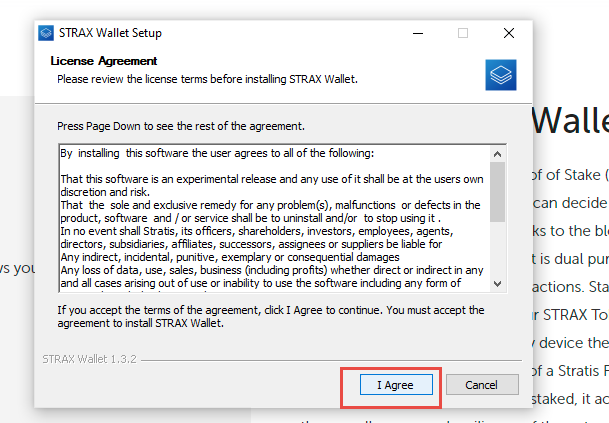The image size is (609, 423).
Task: Click the license scrollbar down arrow
Action: coord(497,282)
